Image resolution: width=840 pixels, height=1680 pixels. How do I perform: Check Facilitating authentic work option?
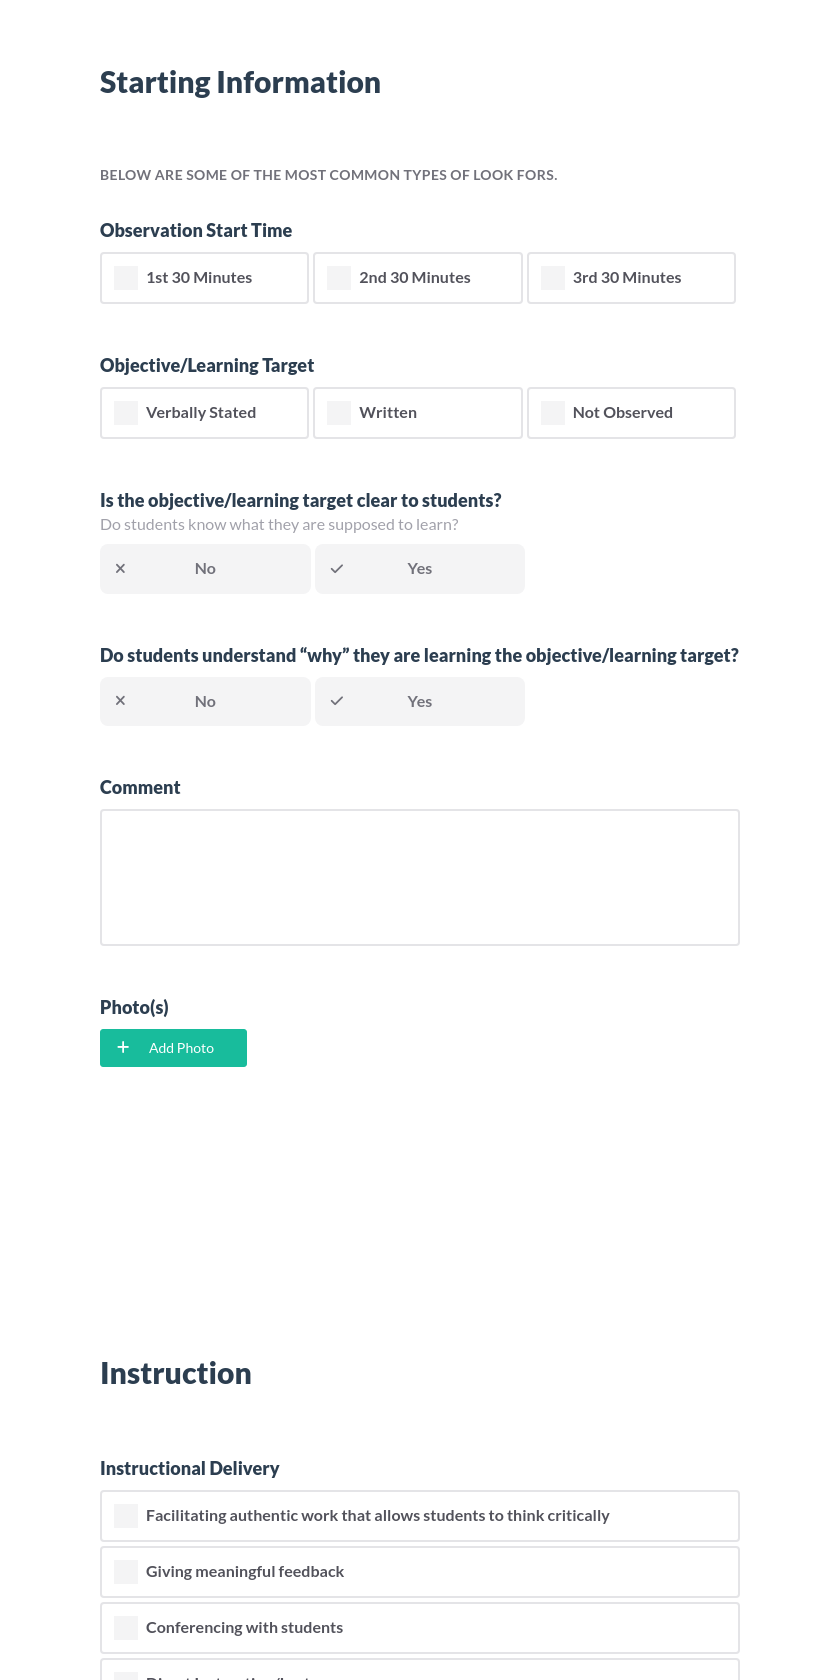click(125, 1515)
